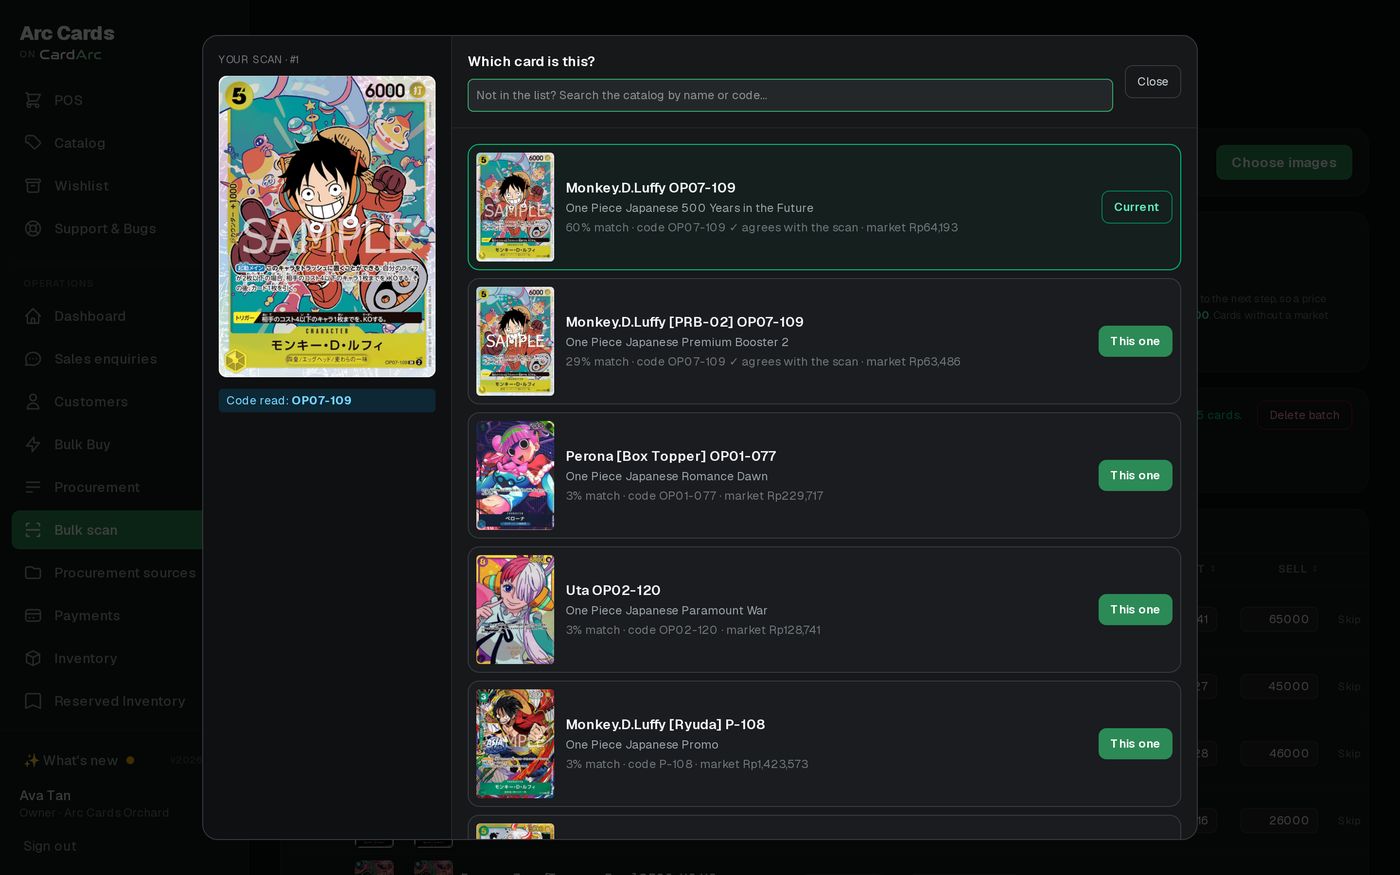Click the Catalog tag icon

click(x=33, y=143)
